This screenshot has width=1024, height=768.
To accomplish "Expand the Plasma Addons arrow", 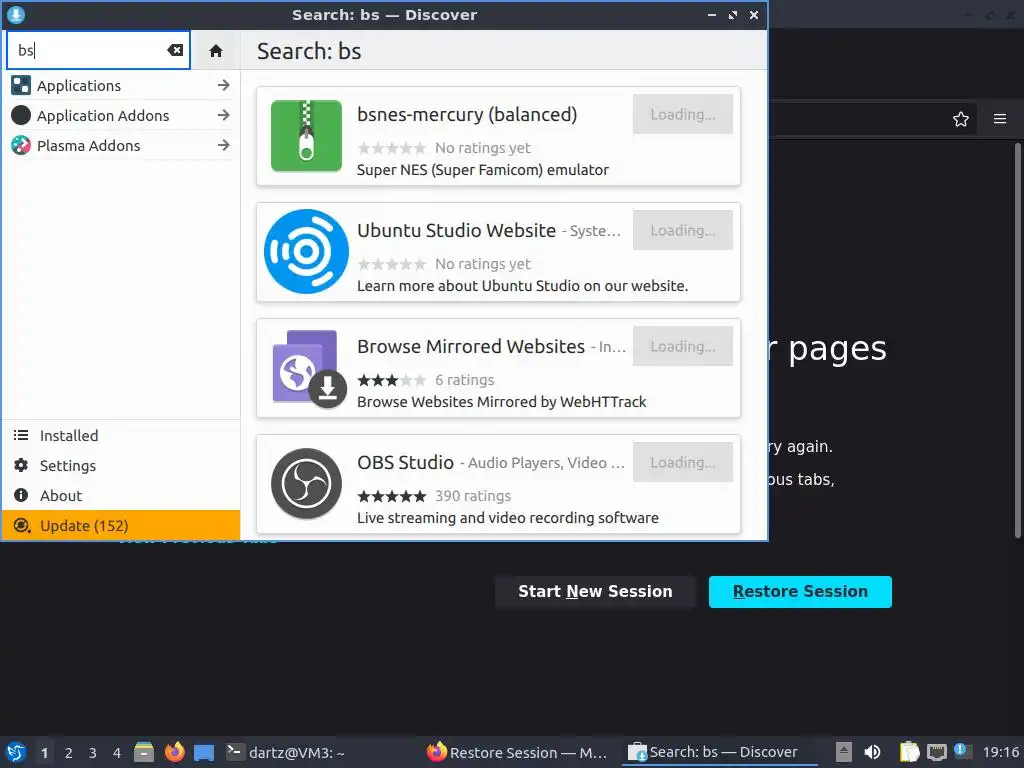I will (x=223, y=145).
